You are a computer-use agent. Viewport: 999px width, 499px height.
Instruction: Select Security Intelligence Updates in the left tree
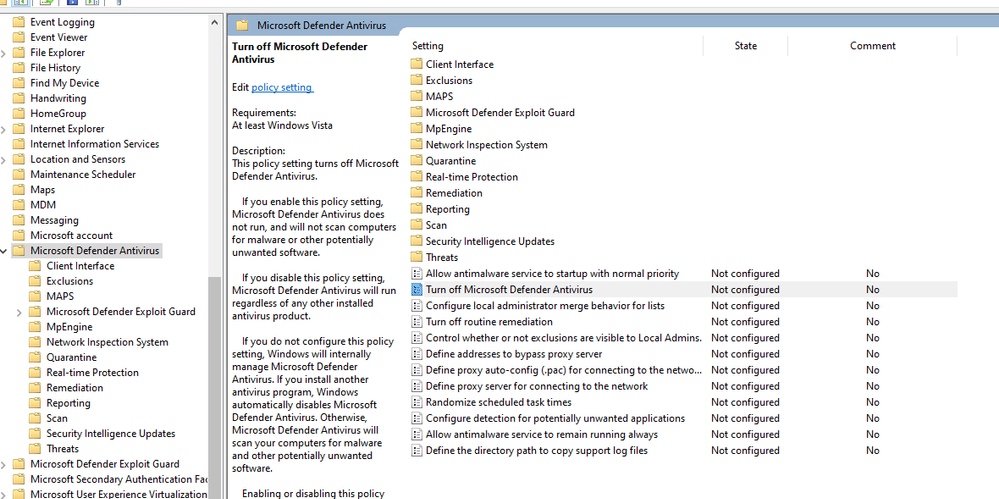point(111,433)
